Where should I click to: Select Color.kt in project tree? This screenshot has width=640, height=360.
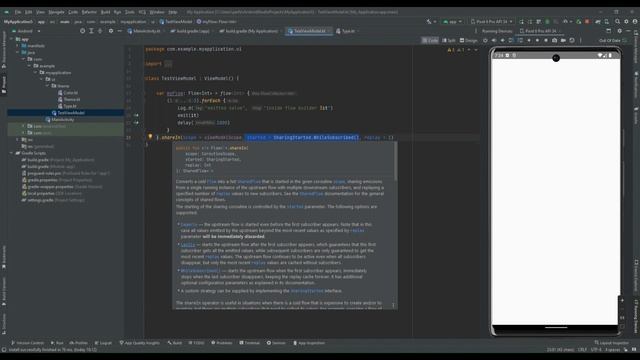click(68, 93)
